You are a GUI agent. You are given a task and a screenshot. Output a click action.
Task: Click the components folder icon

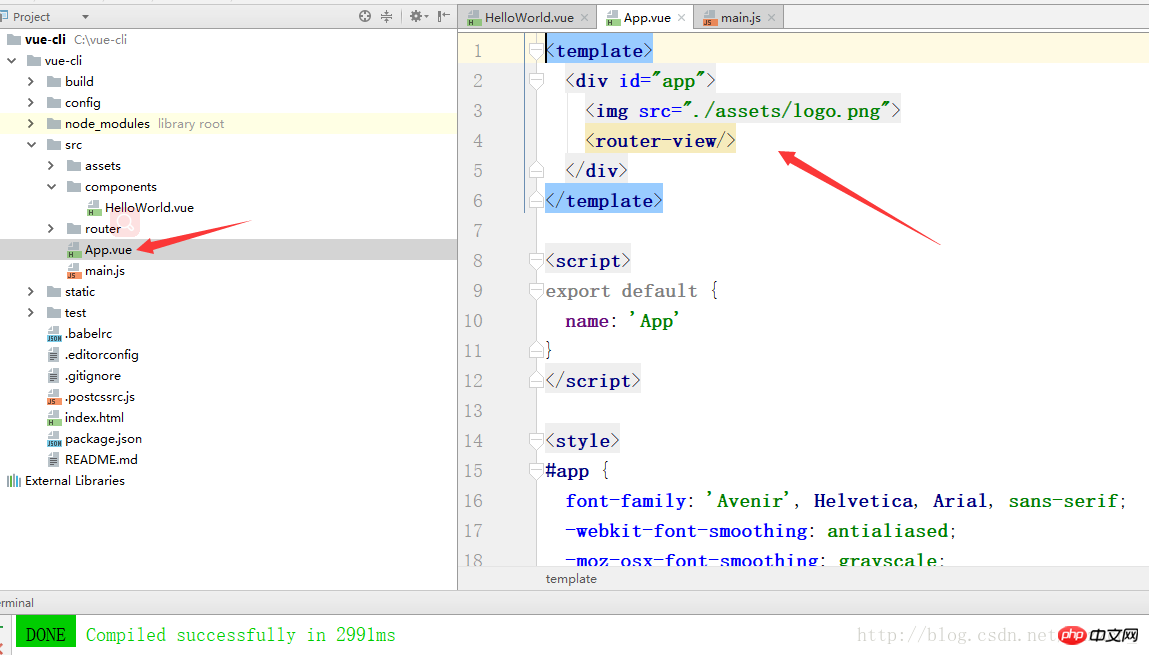click(74, 187)
